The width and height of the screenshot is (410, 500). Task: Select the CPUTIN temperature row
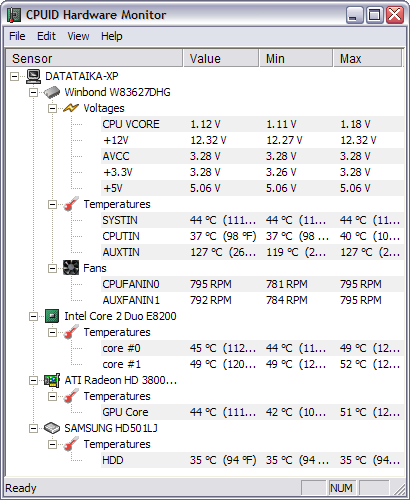point(252,236)
